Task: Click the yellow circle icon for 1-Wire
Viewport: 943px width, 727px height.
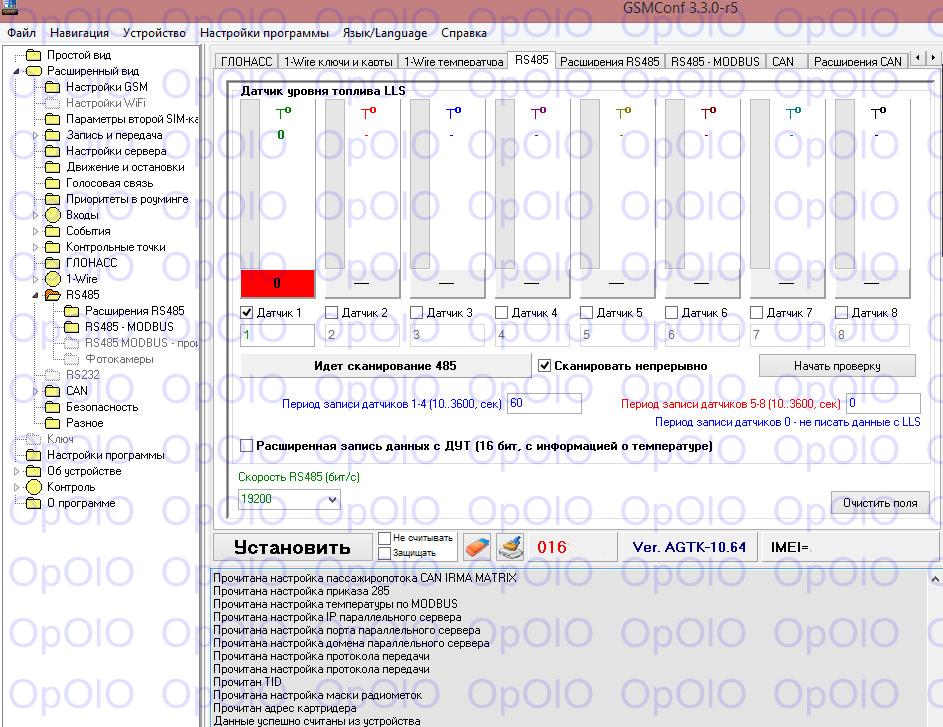Action: point(53,279)
